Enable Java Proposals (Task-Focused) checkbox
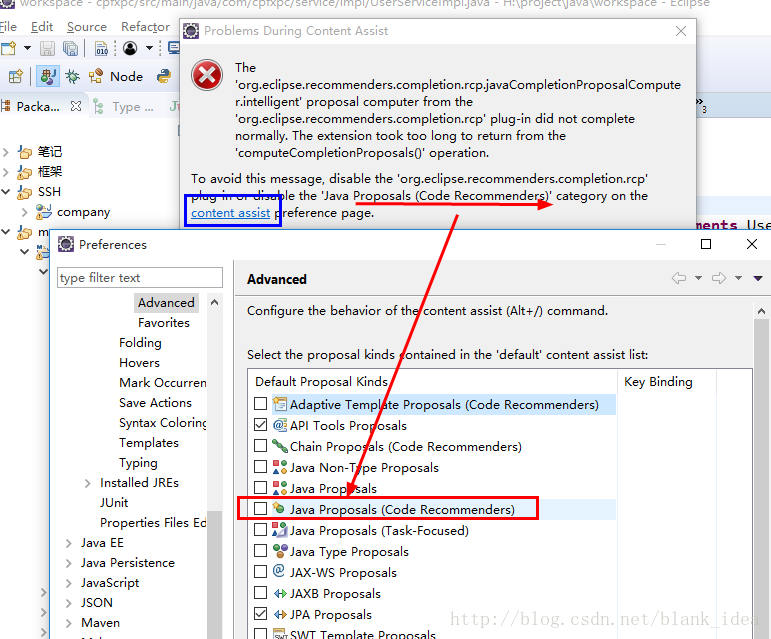Image resolution: width=771 pixels, height=639 pixels. [261, 530]
